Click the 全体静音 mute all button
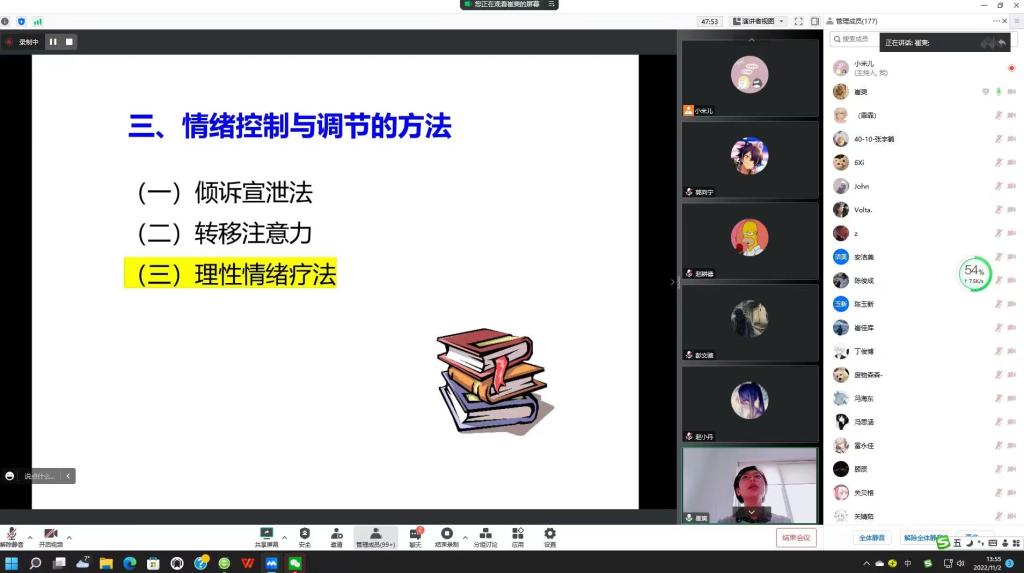This screenshot has width=1024, height=573. (x=873, y=538)
